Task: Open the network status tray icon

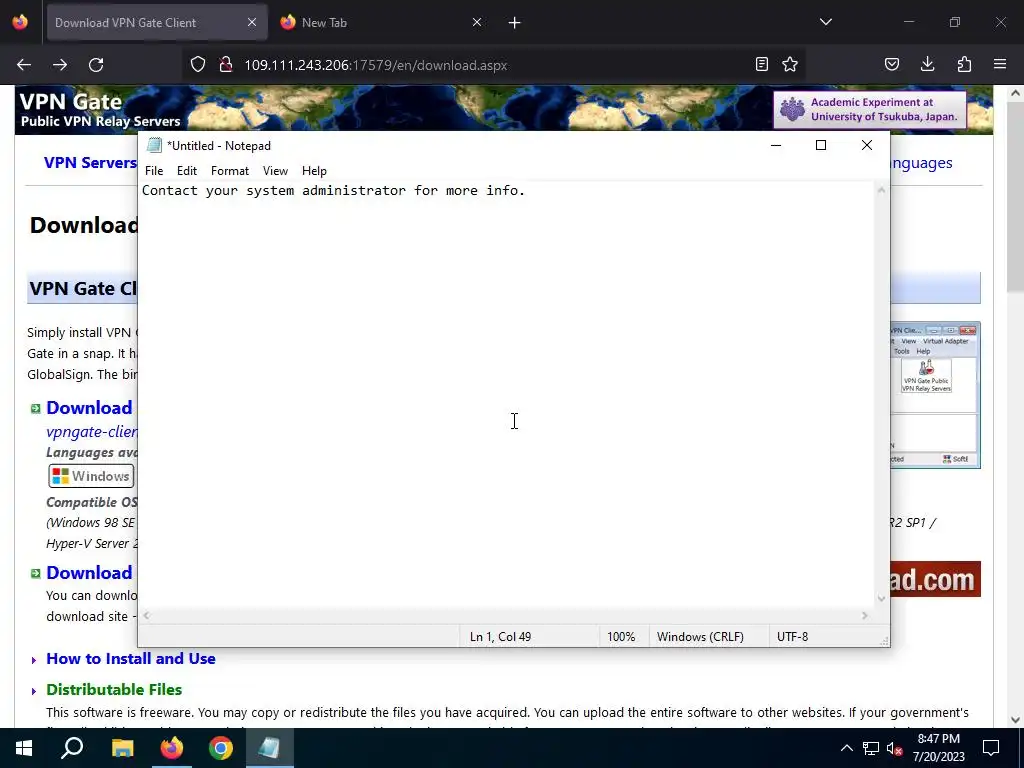Action: pyautogui.click(x=871, y=748)
